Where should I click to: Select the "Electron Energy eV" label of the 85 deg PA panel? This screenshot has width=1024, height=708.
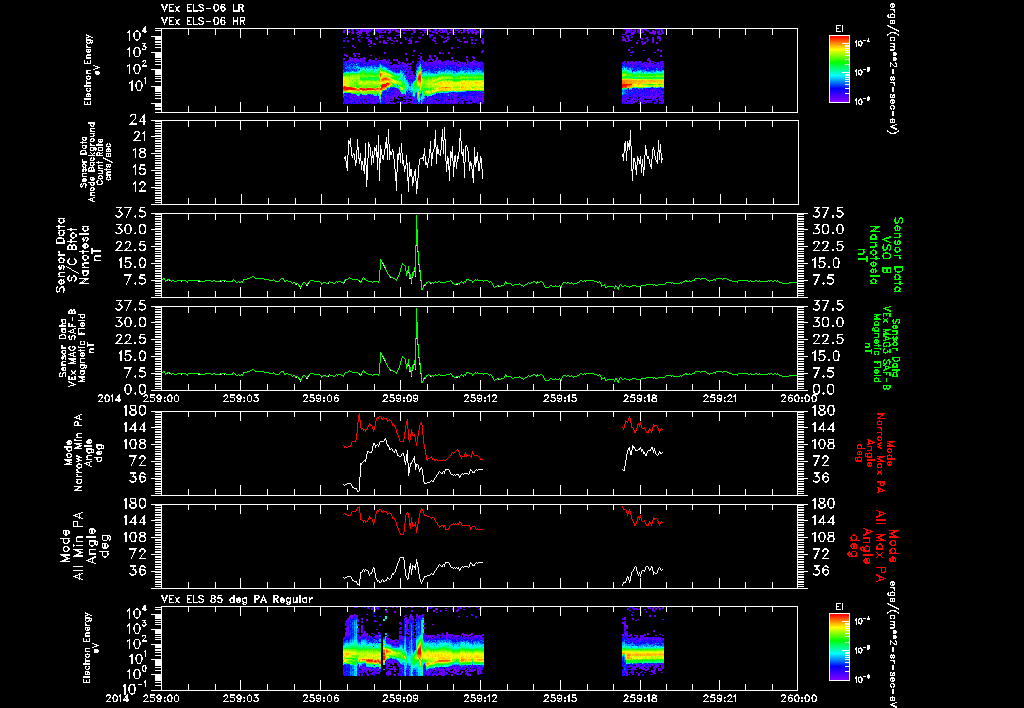coord(92,648)
